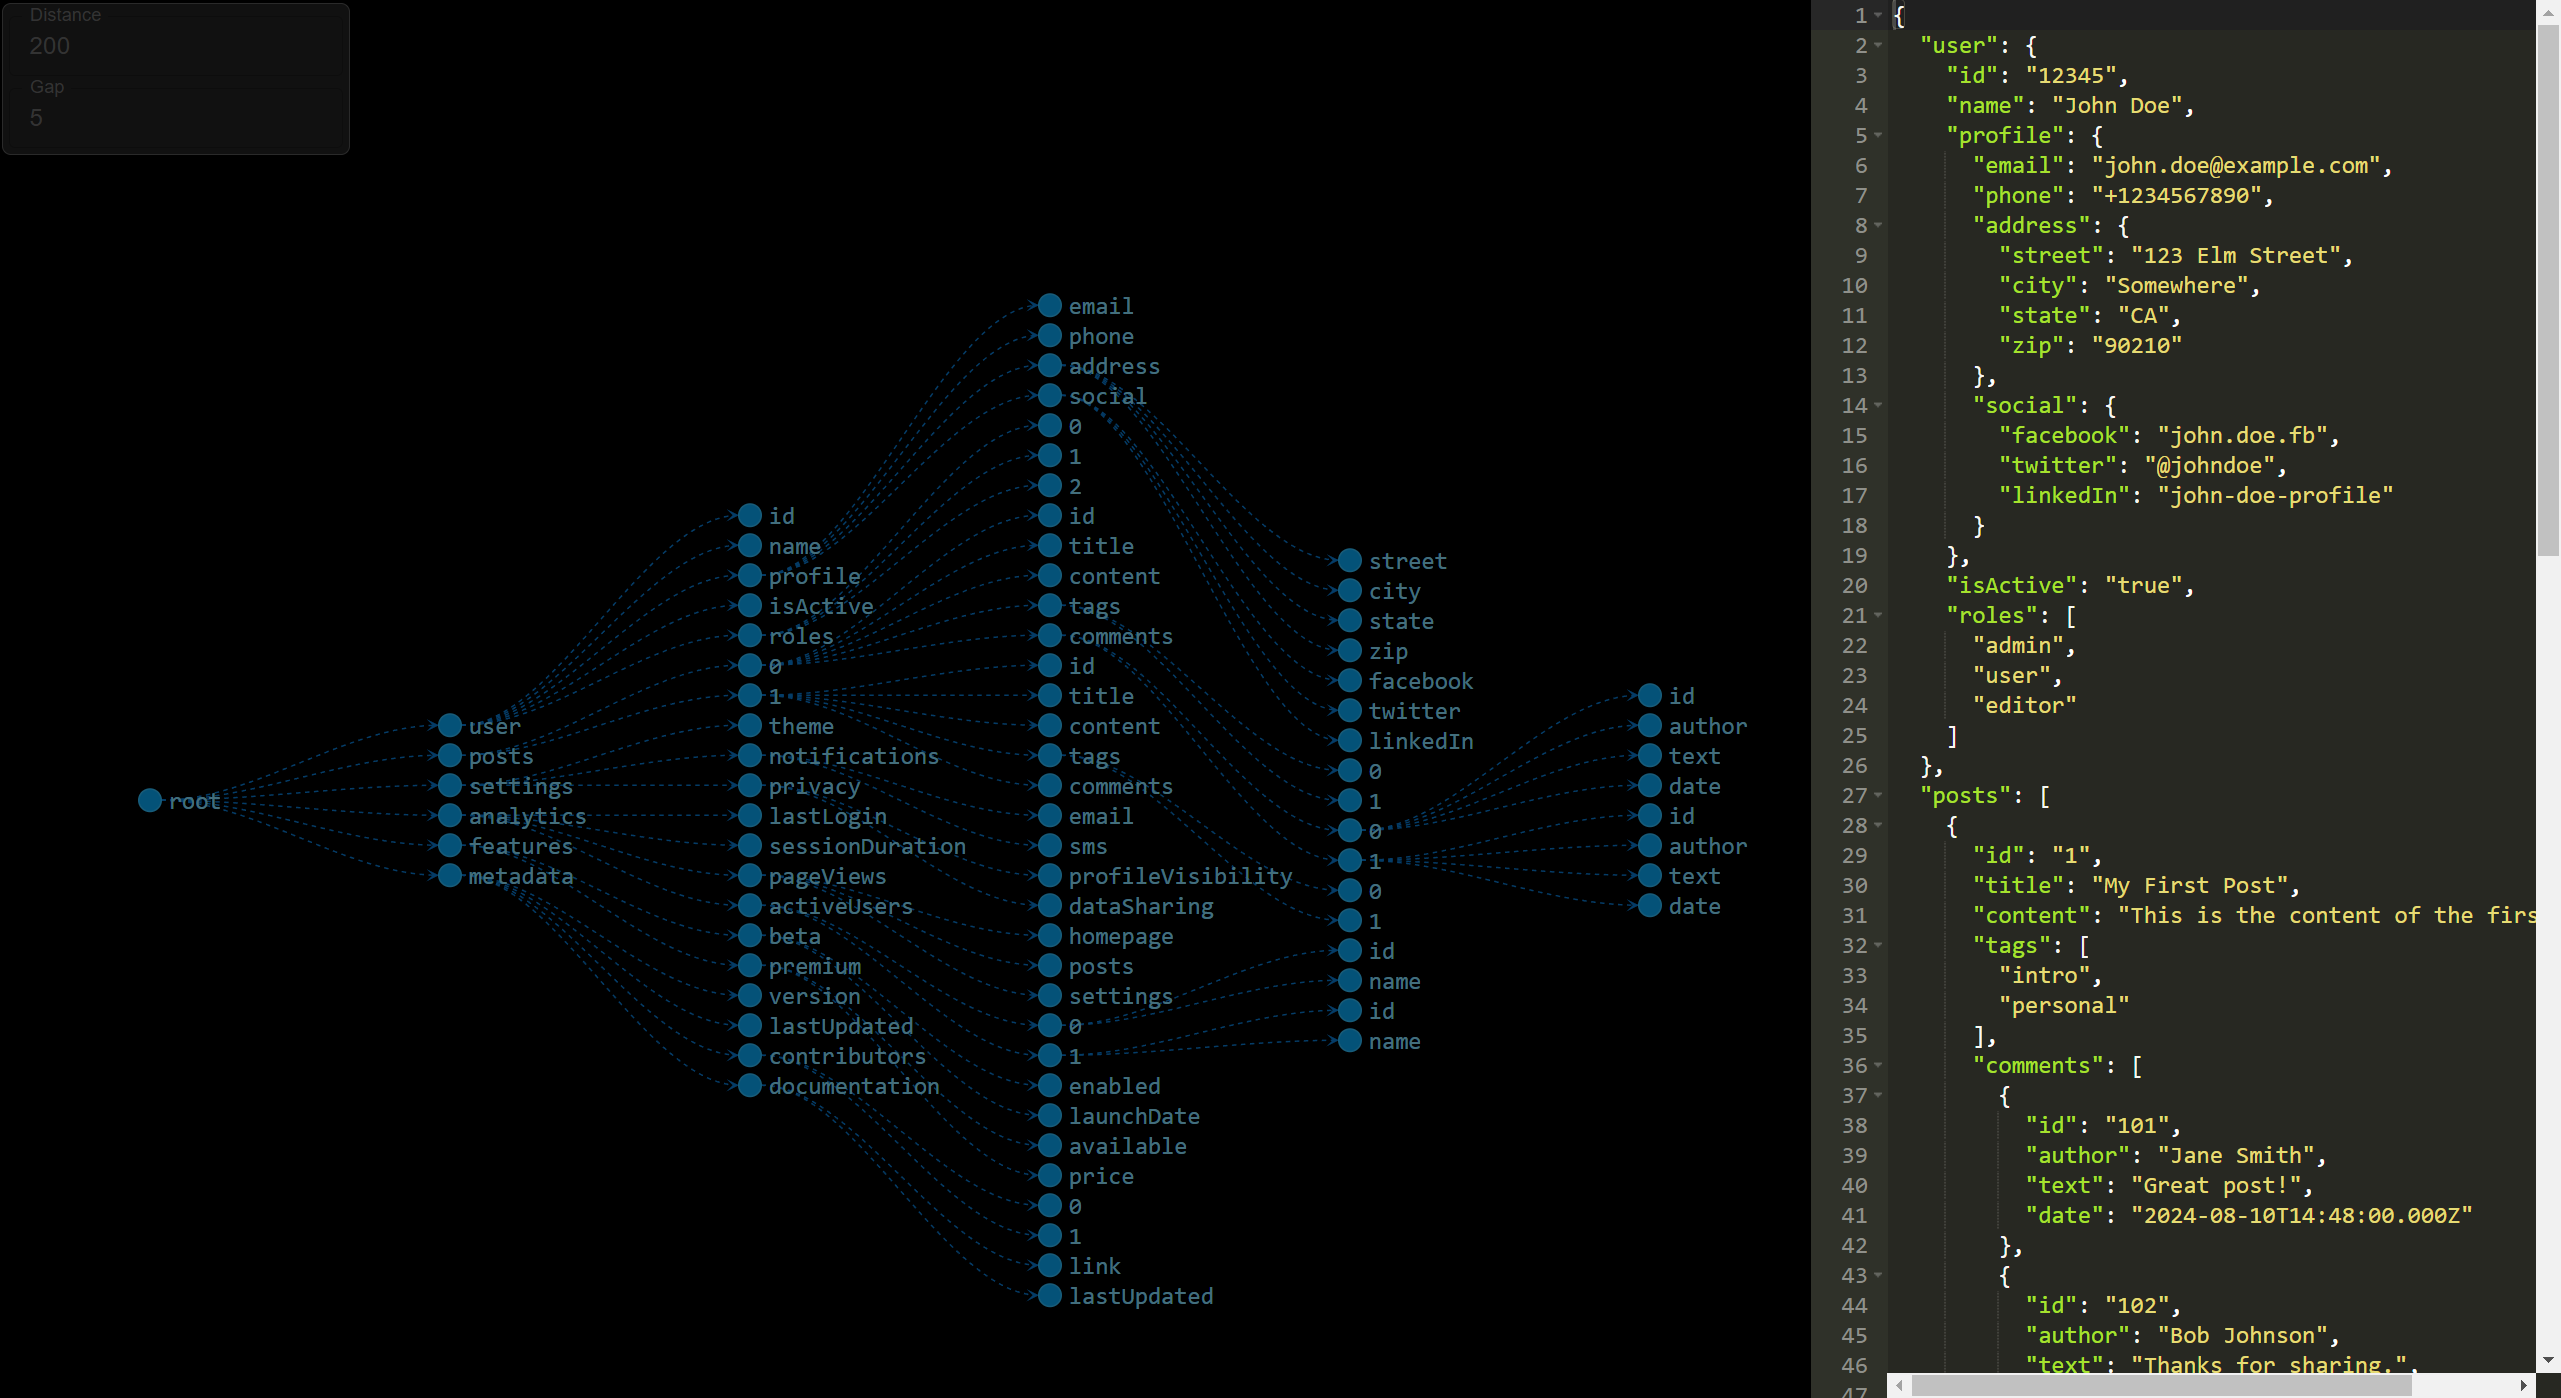
Task: Click the posts node circle
Action: [x=450, y=756]
